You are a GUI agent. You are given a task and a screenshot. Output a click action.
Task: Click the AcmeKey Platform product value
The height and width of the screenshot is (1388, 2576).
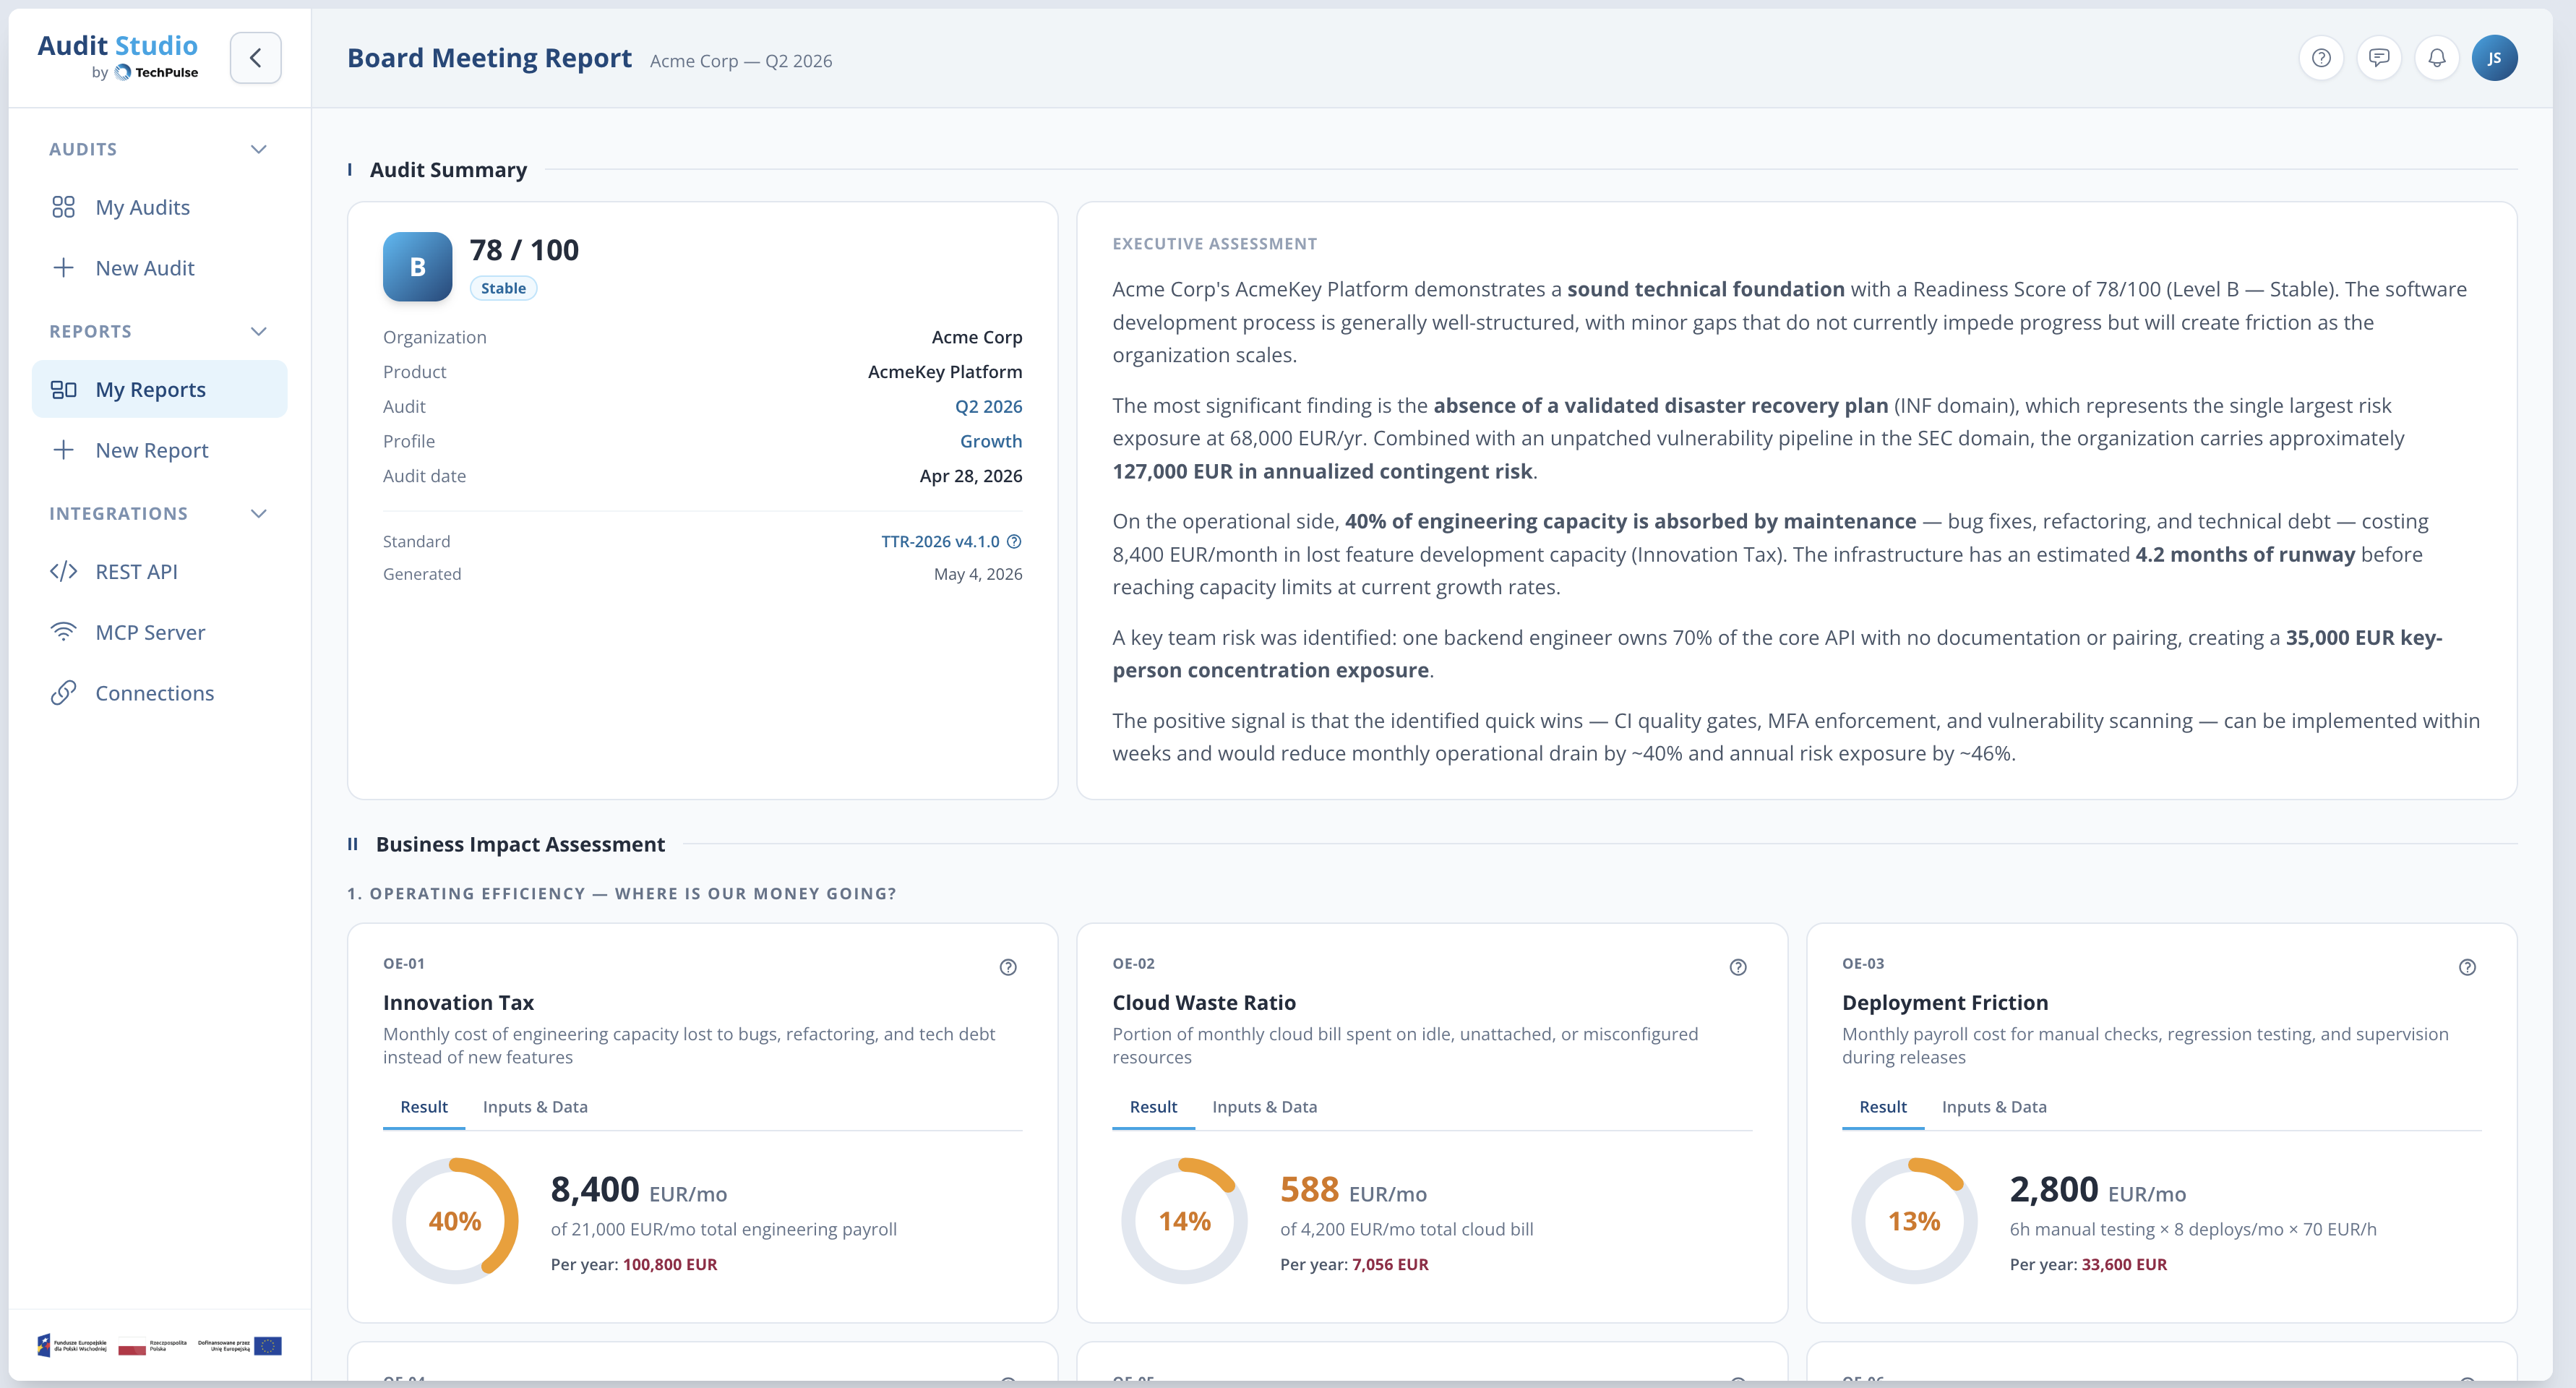coord(945,372)
